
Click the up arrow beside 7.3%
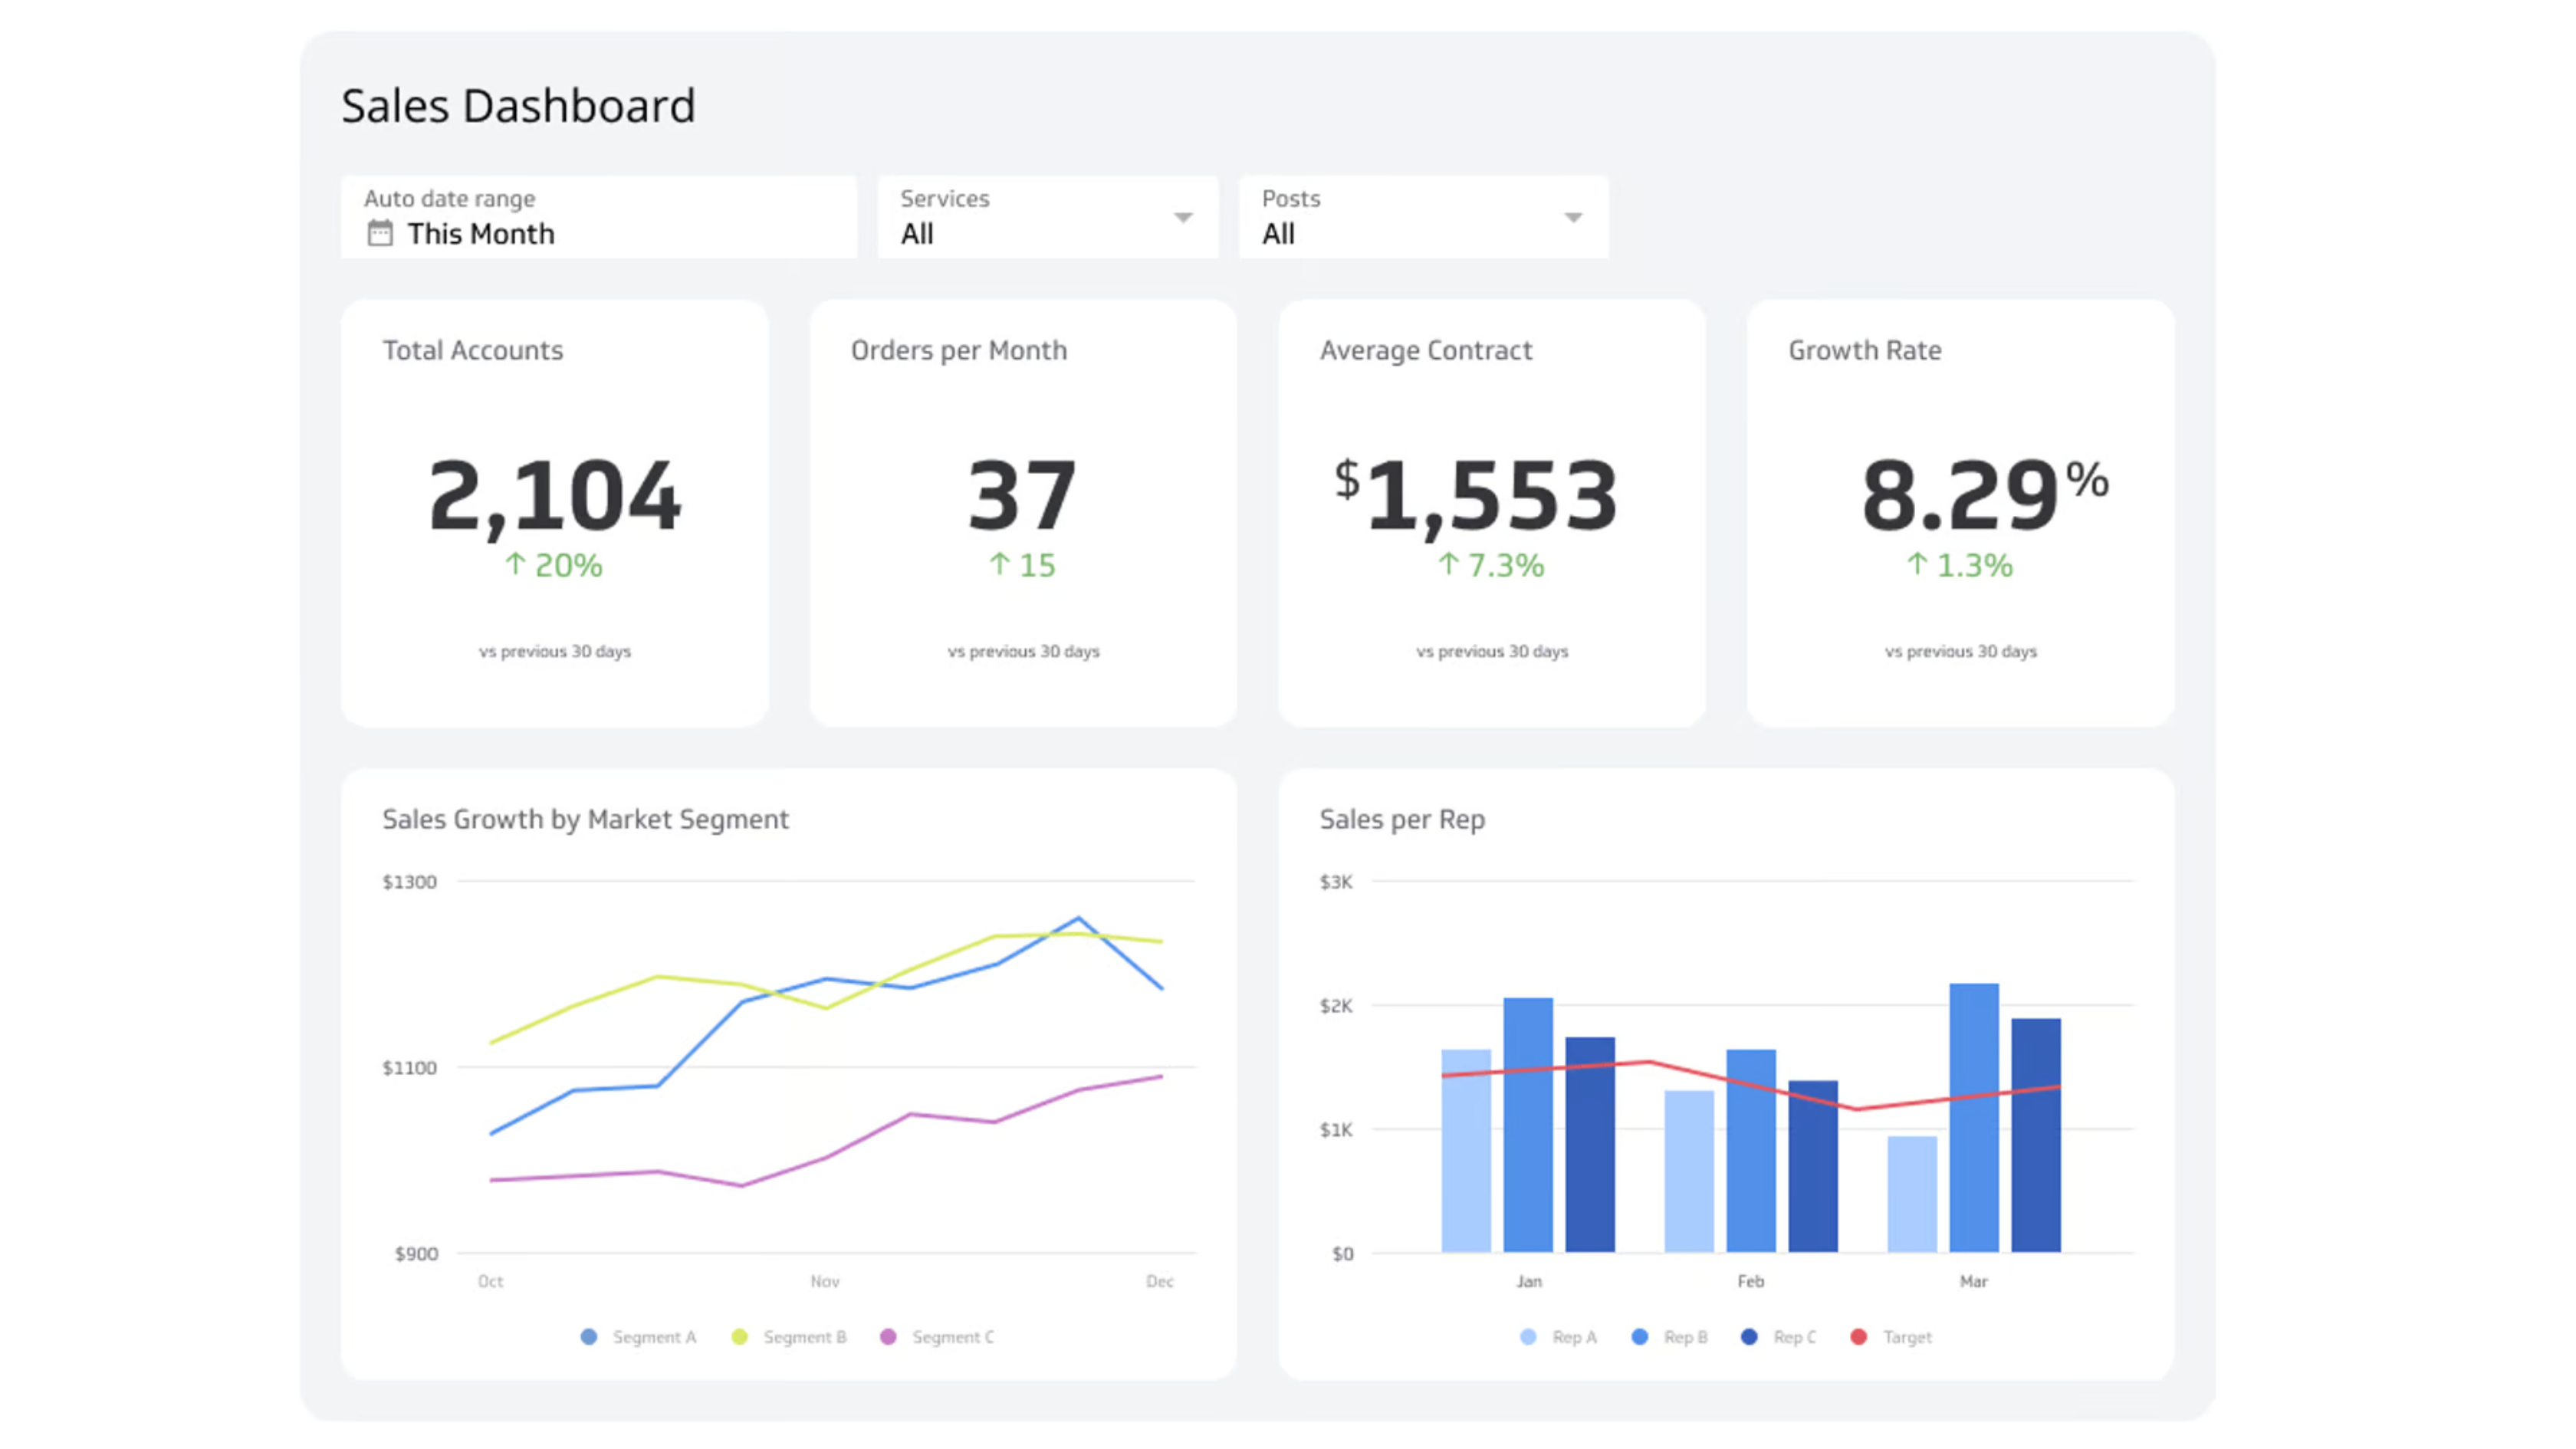click(1448, 564)
